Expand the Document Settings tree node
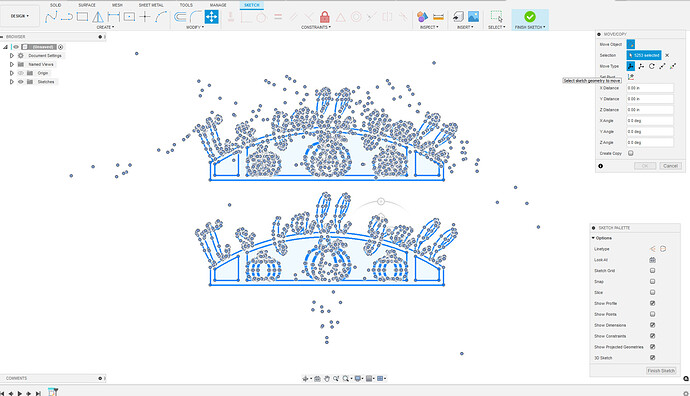Viewport: 690px width, 396px height. [12, 56]
